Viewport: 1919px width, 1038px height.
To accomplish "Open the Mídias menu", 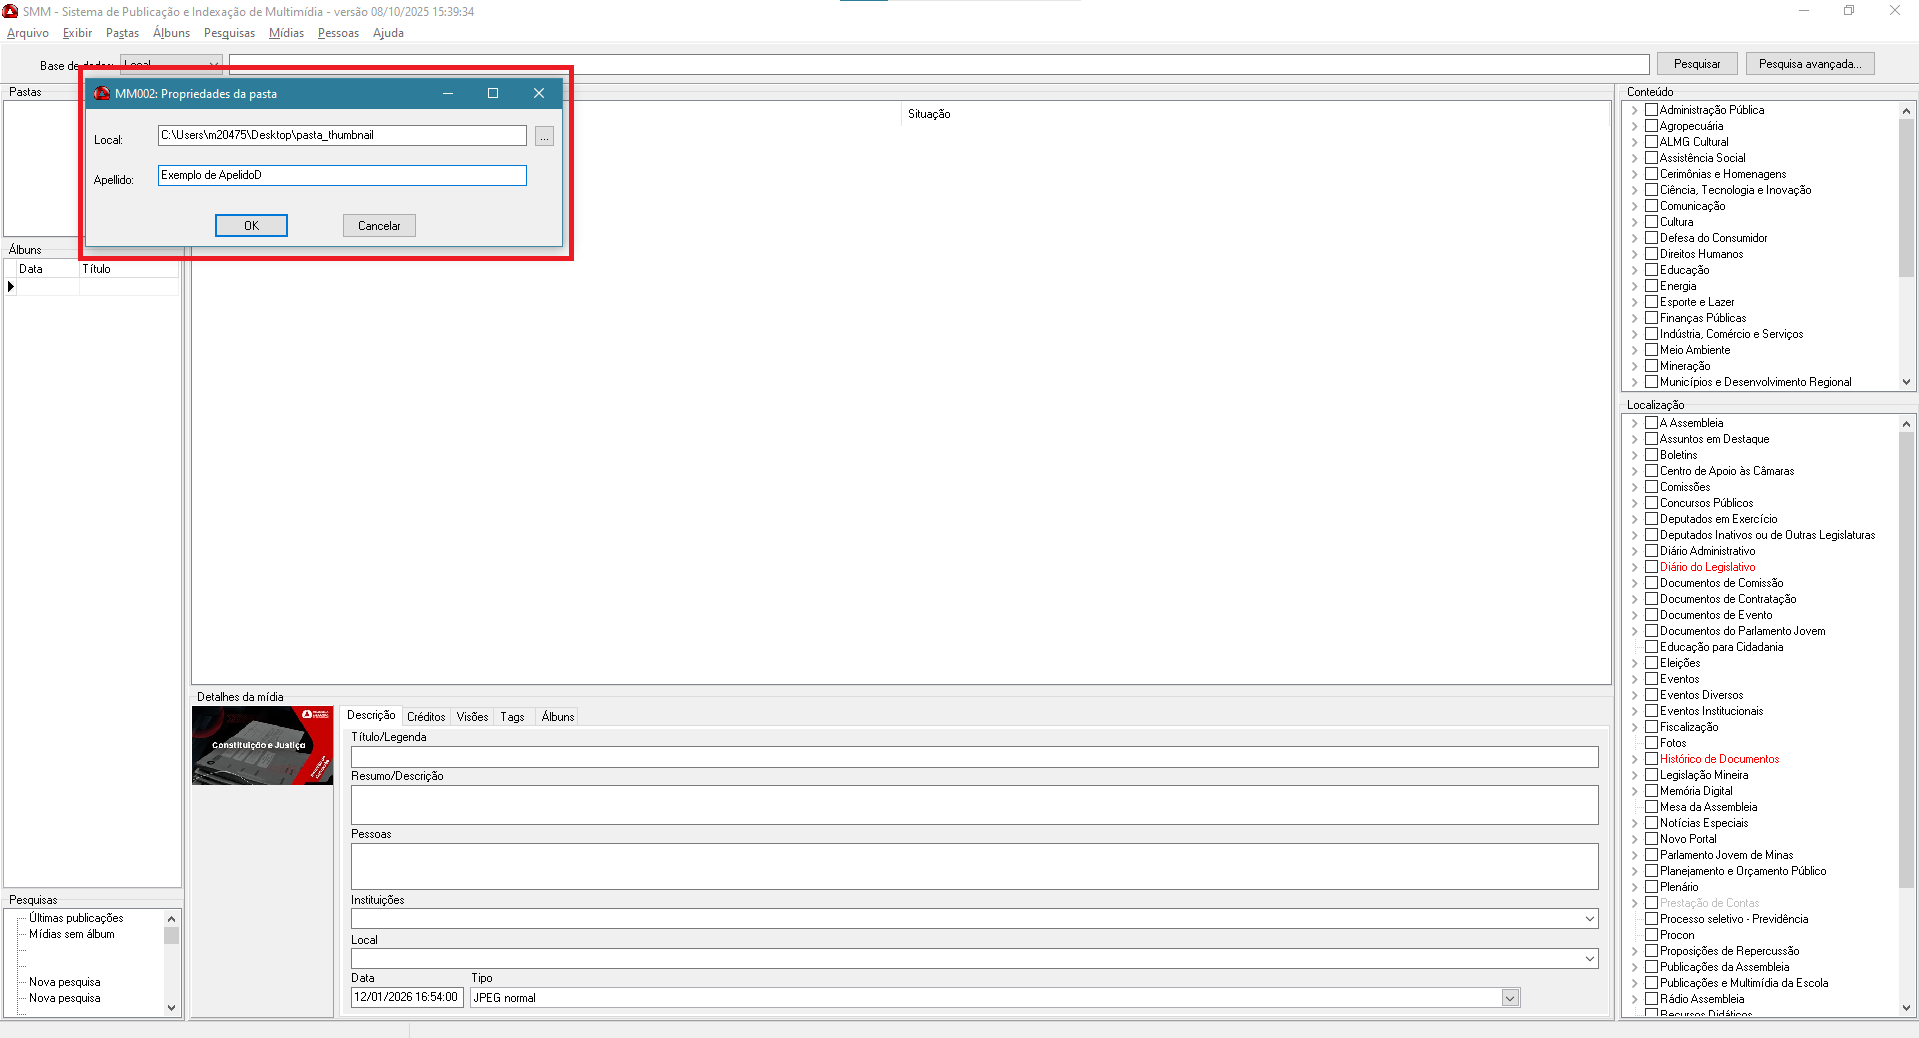I will (x=286, y=33).
